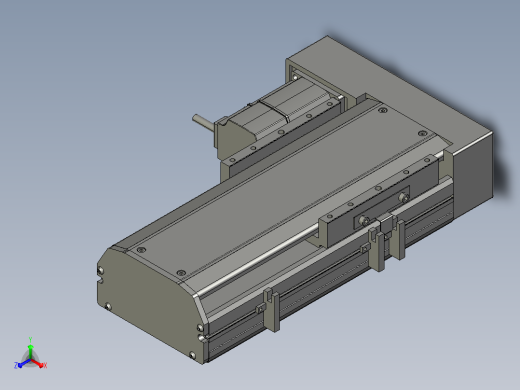Pick the bottom-left screw on front end cap
This screenshot has width=520, height=390.
[108, 306]
